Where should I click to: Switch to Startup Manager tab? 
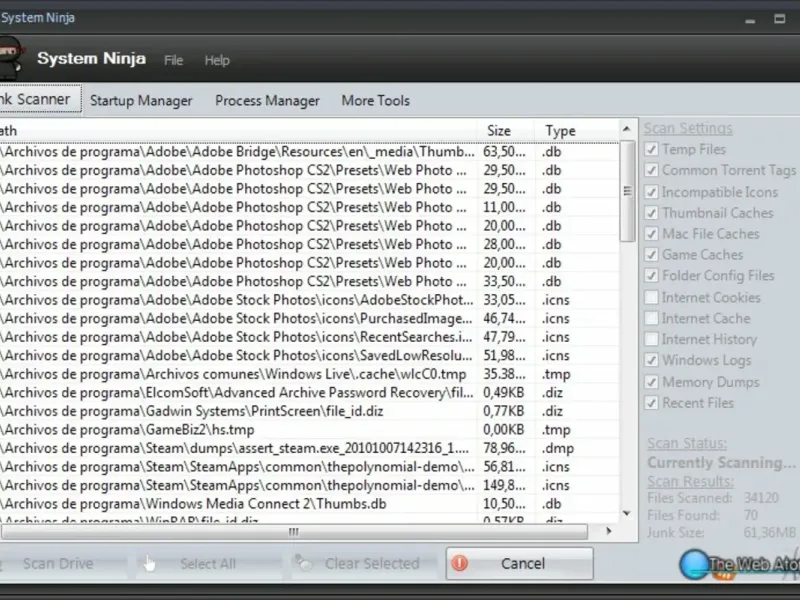pyautogui.click(x=141, y=101)
